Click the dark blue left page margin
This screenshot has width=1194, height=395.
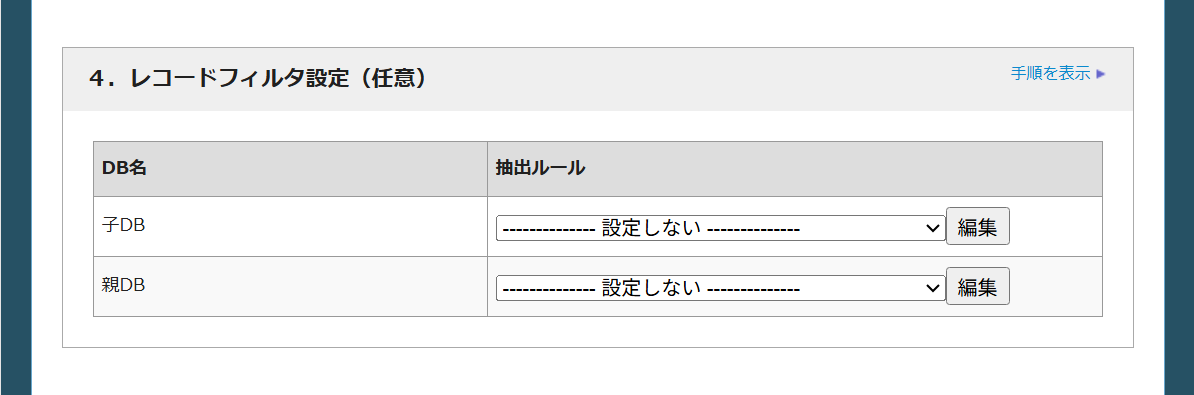point(15,198)
